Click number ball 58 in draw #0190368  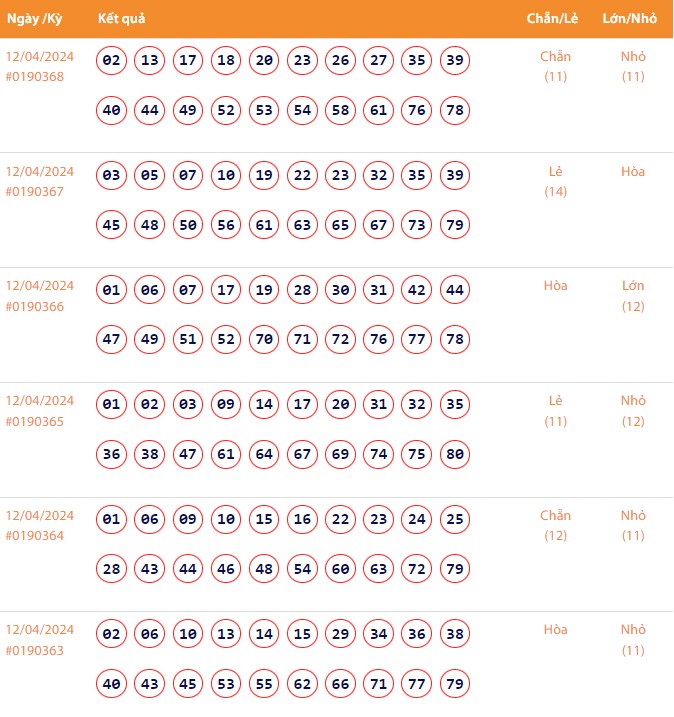tap(340, 110)
